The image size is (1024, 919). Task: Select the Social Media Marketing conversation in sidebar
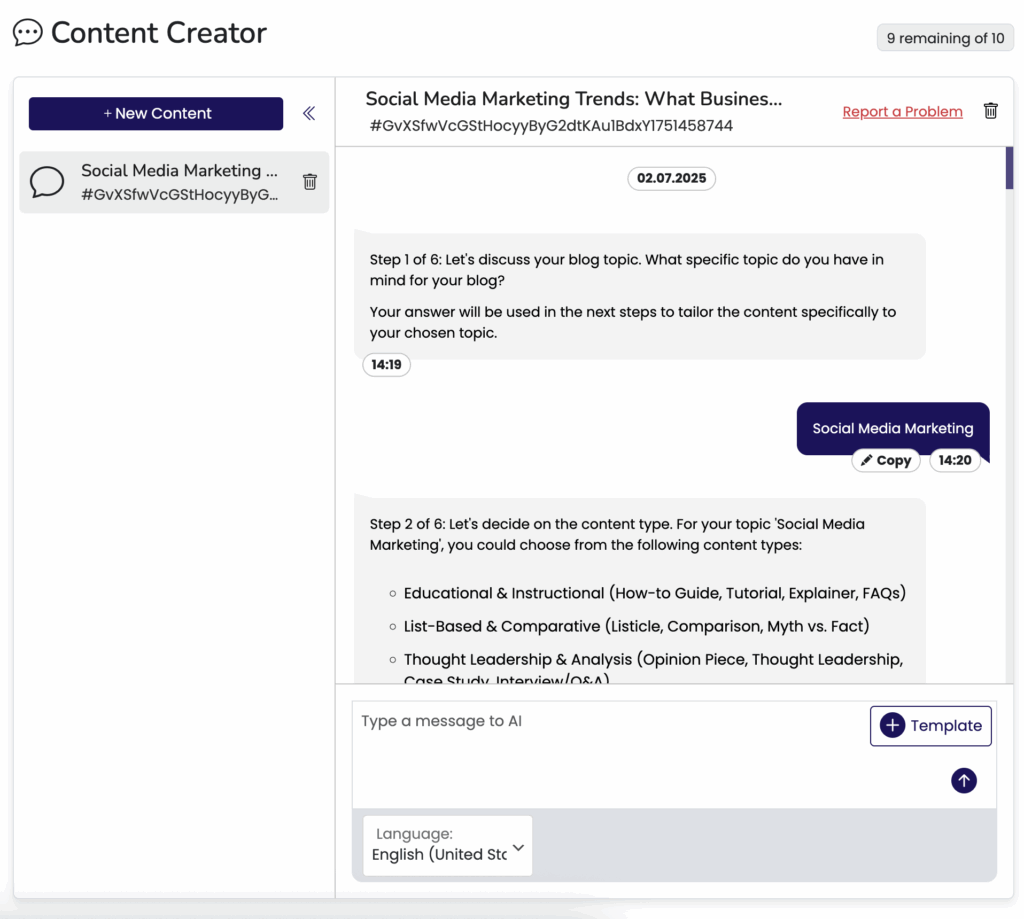point(174,182)
